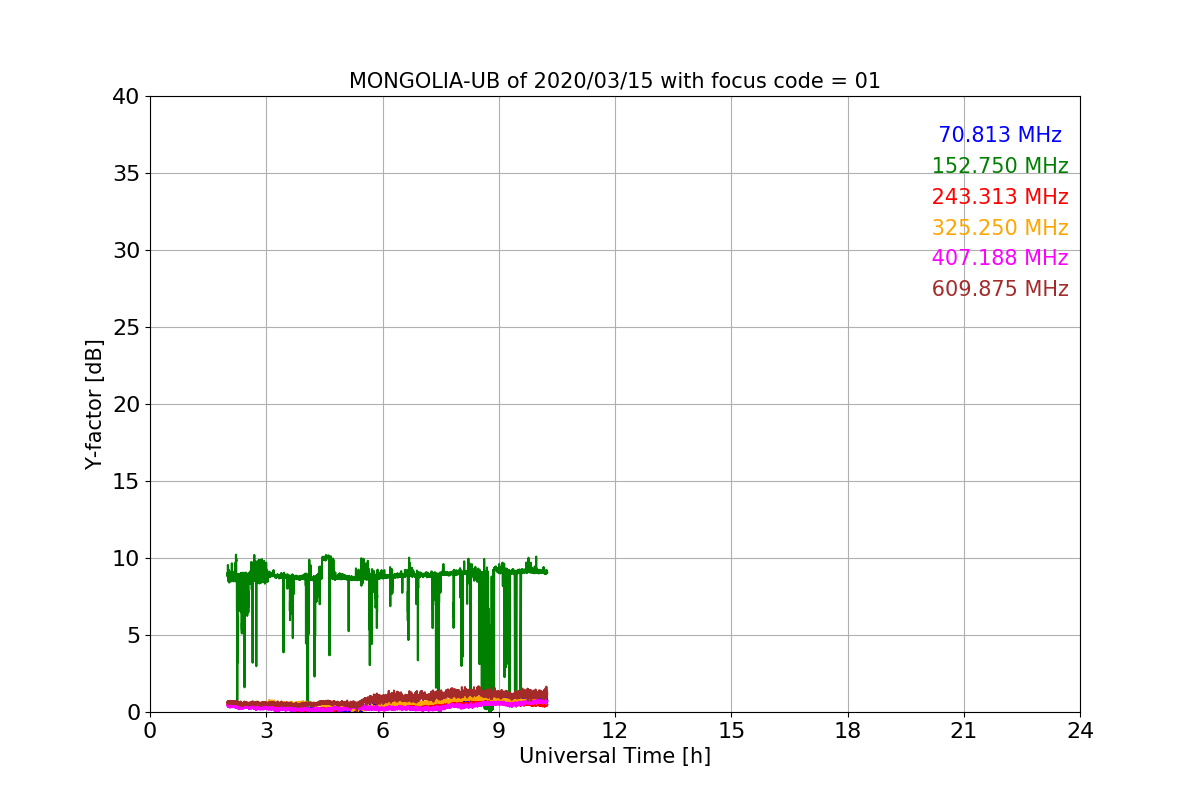Click the y-axis tick value 5

click(x=132, y=636)
